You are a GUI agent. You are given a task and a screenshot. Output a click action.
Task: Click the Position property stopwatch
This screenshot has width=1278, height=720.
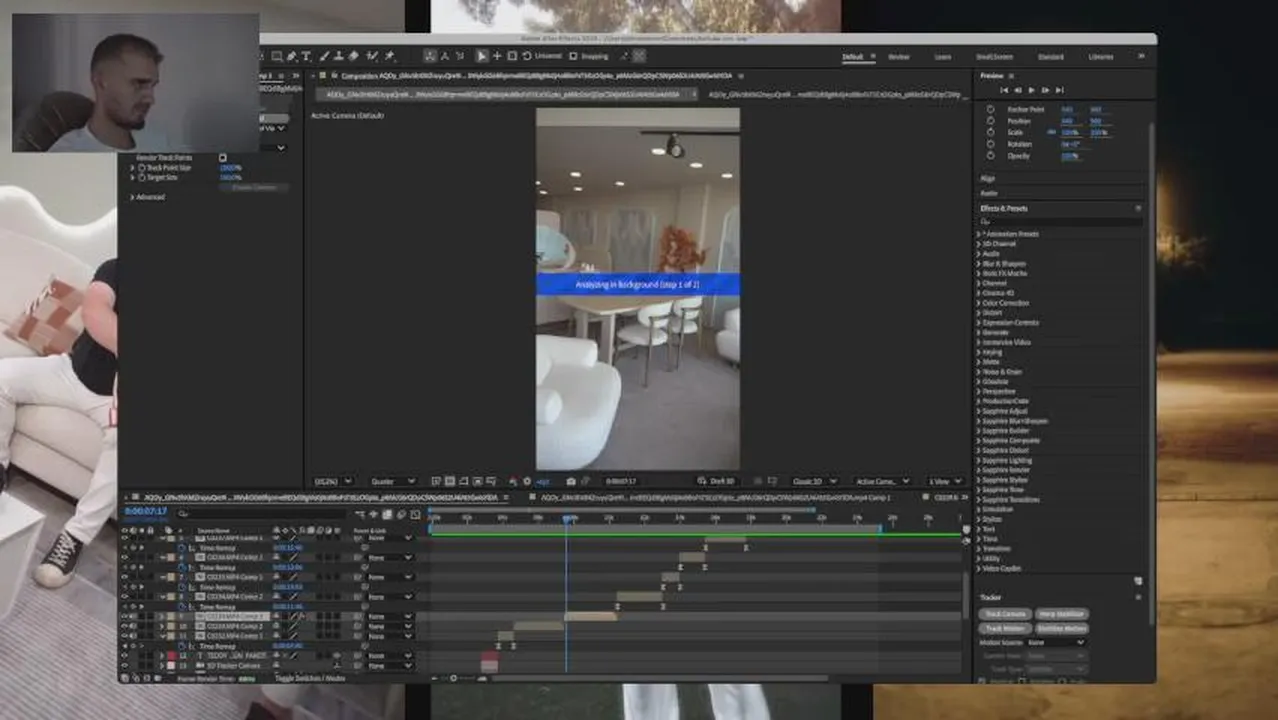[x=991, y=121]
